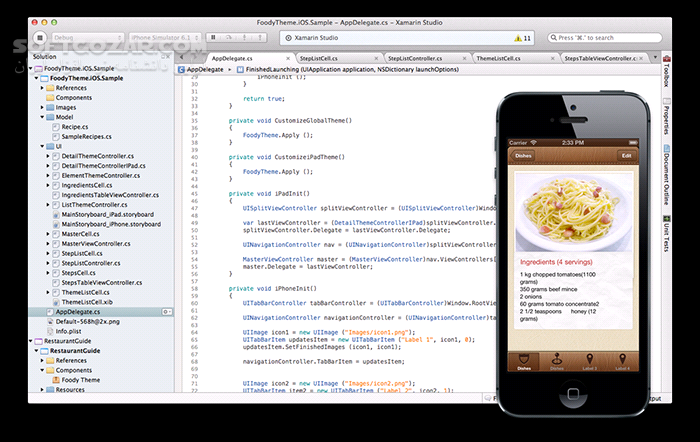The width and height of the screenshot is (700, 442).
Task: Collapse the FoodyTheme.iOS.Sample solution node
Action: 30,68
